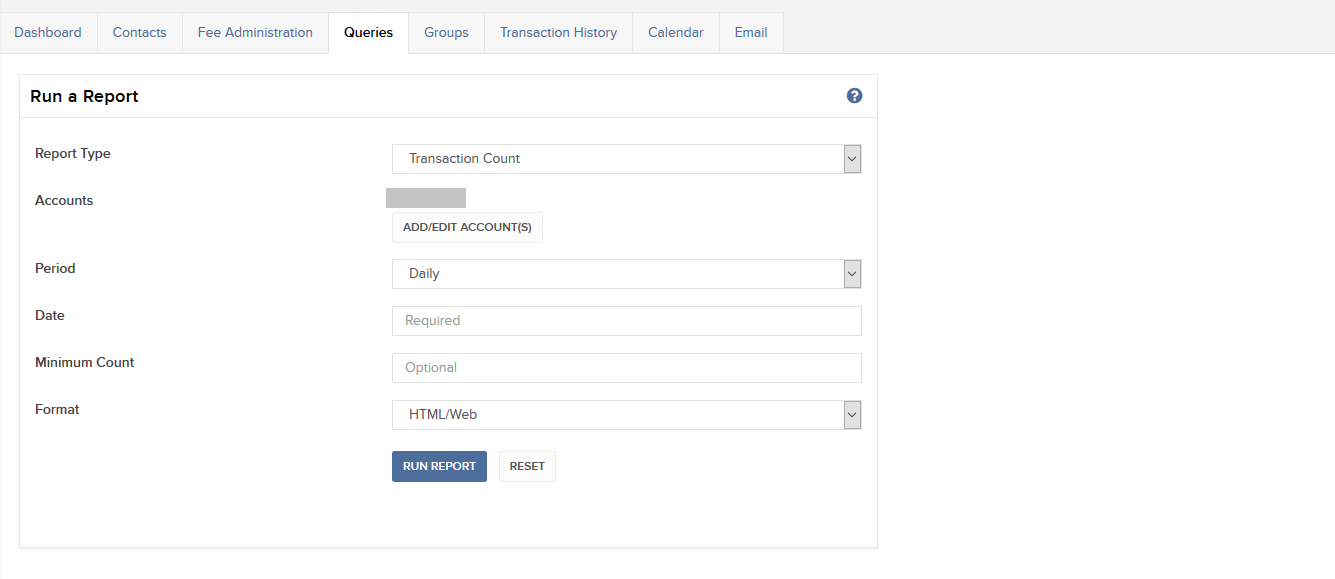
Task: Open the Period dropdown showing Daily
Action: [626, 274]
